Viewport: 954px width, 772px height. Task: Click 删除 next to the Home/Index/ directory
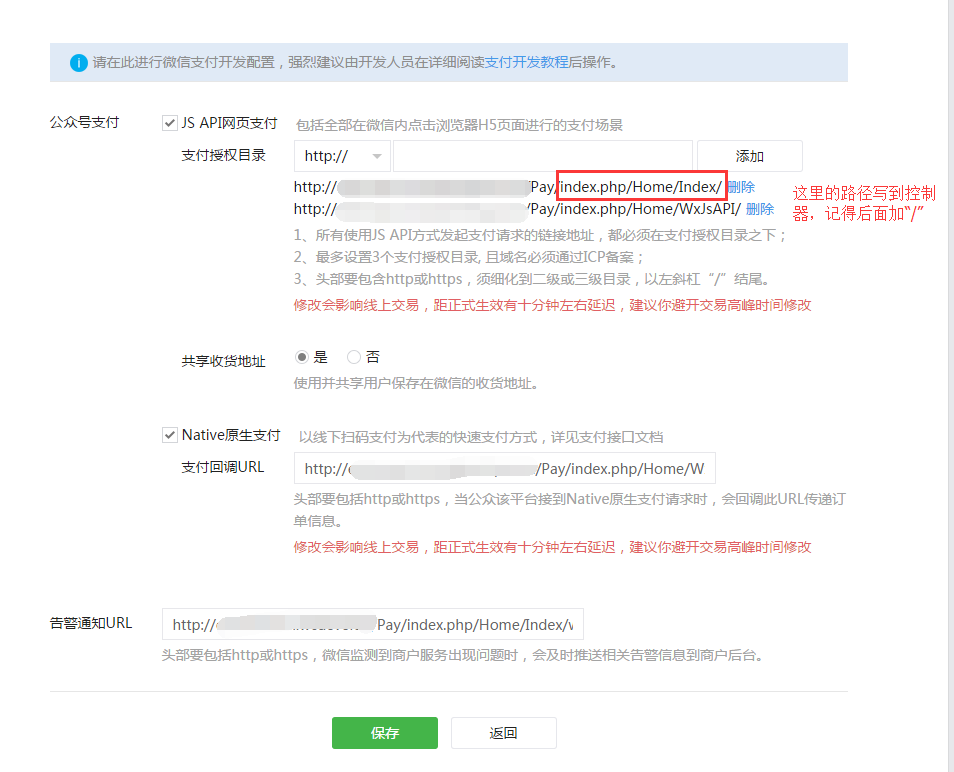741,187
